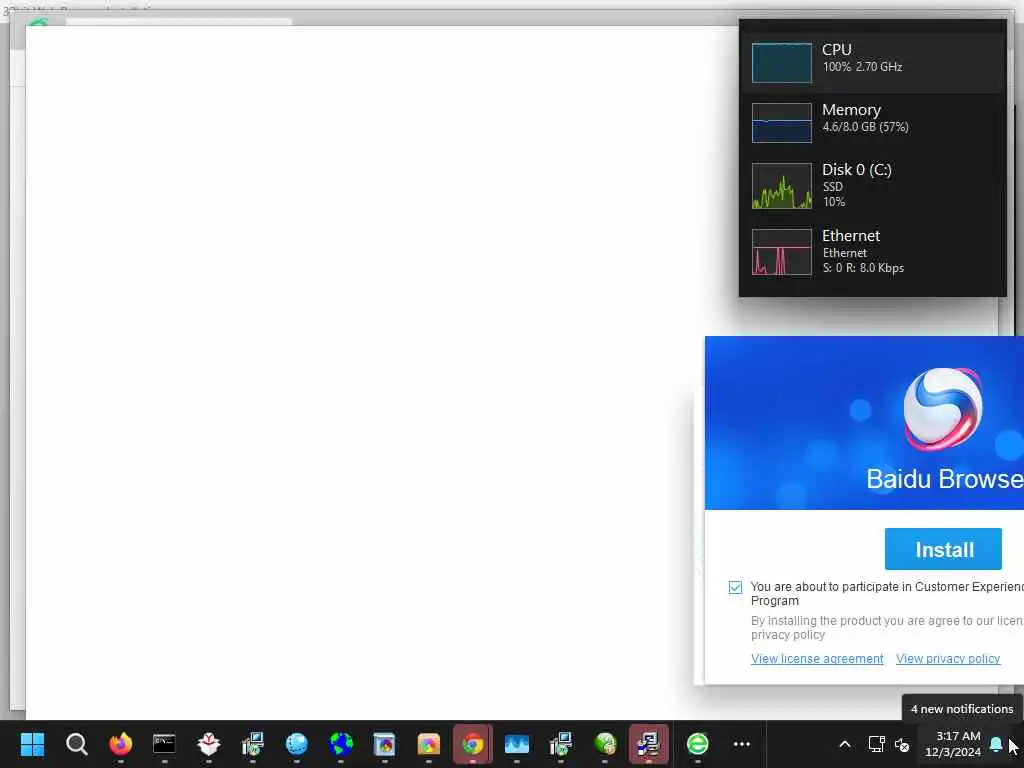Click the Disk 0 activity graph thumbnail

click(x=782, y=186)
